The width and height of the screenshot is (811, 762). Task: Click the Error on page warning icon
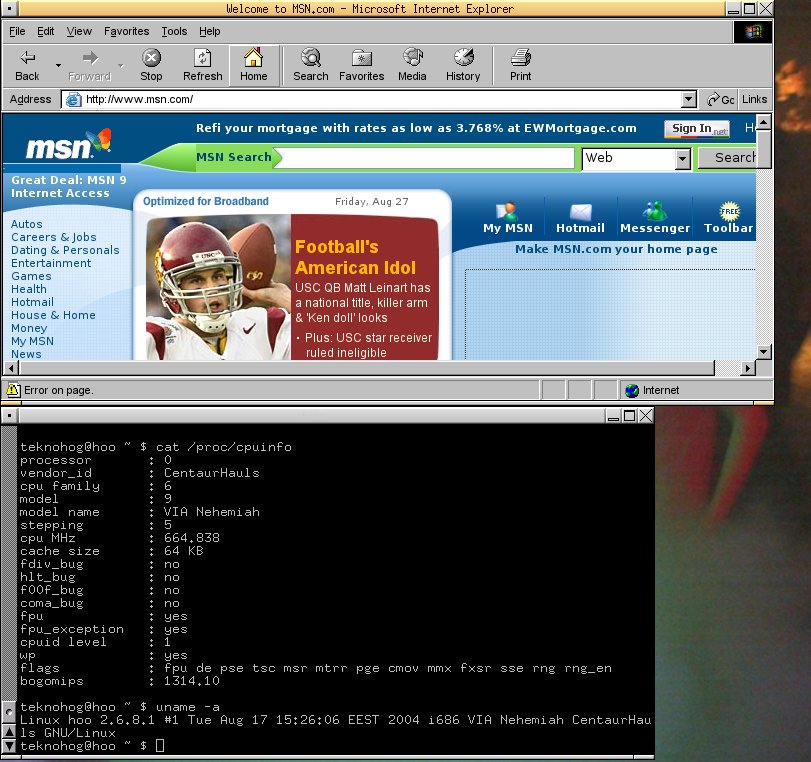13,390
